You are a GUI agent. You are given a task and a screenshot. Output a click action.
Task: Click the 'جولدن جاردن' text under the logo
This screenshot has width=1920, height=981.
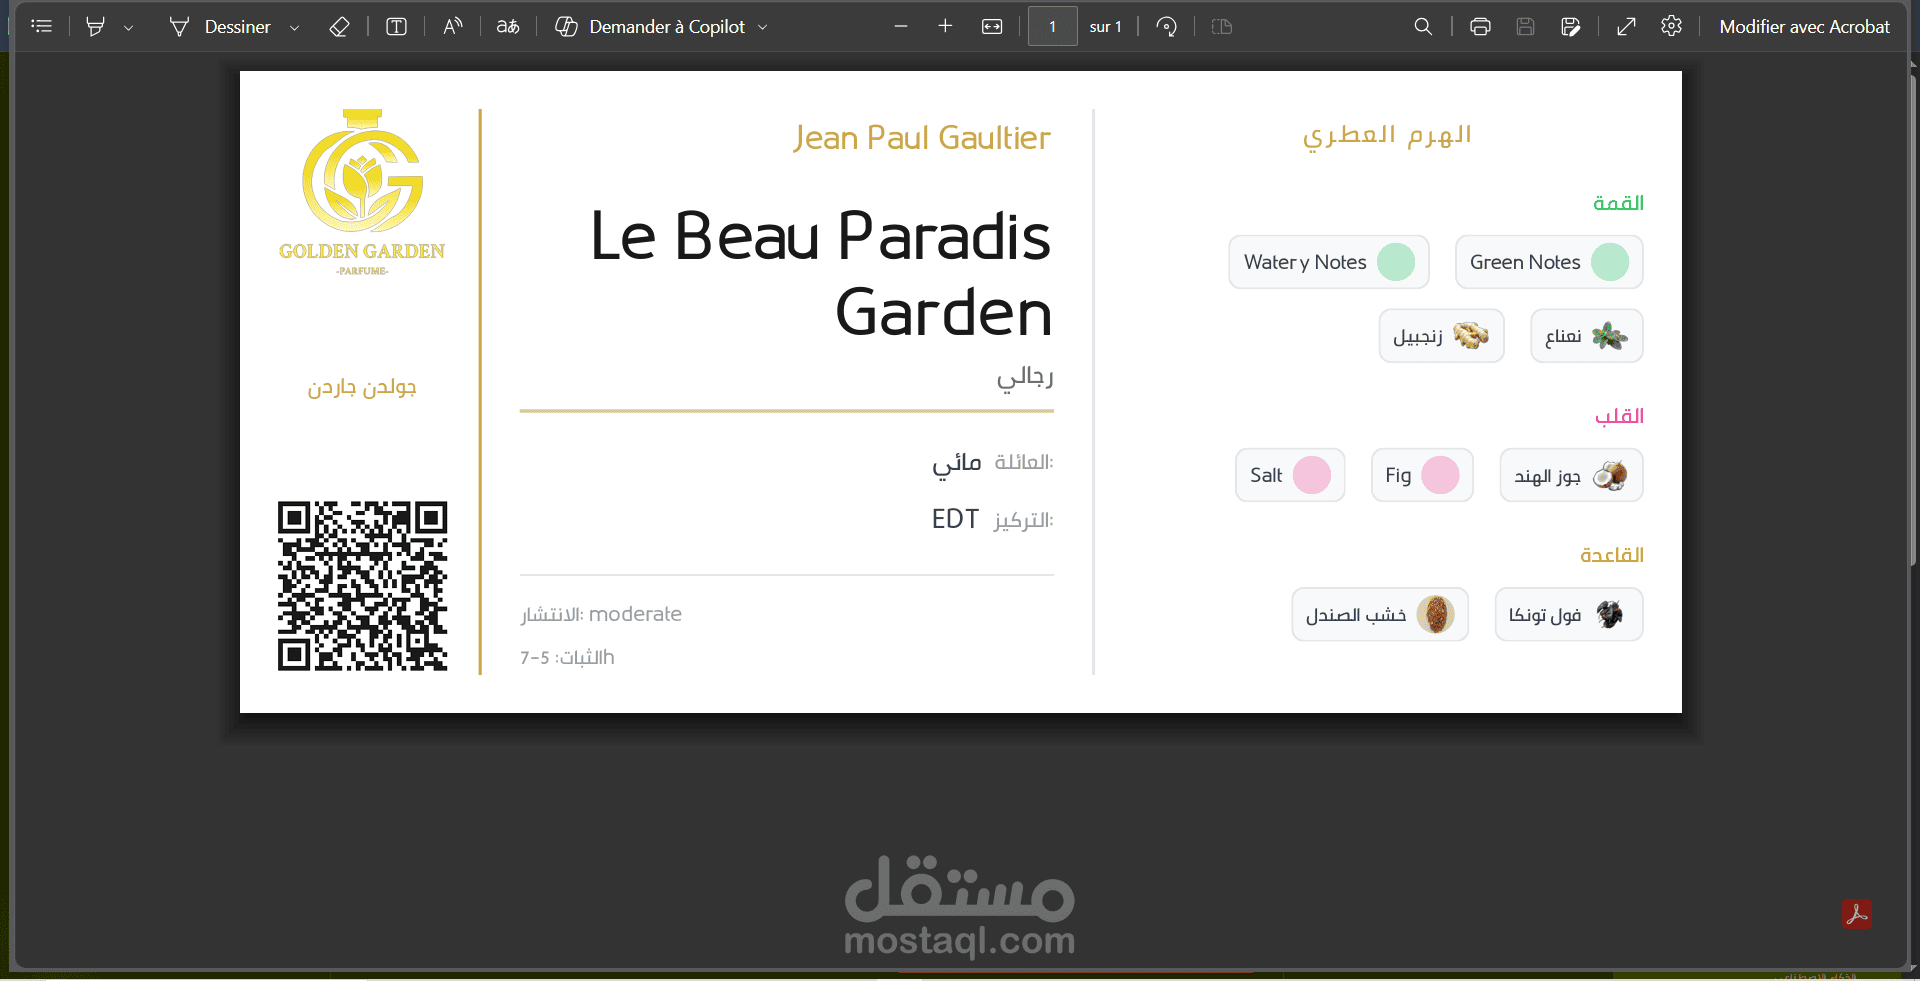click(362, 387)
